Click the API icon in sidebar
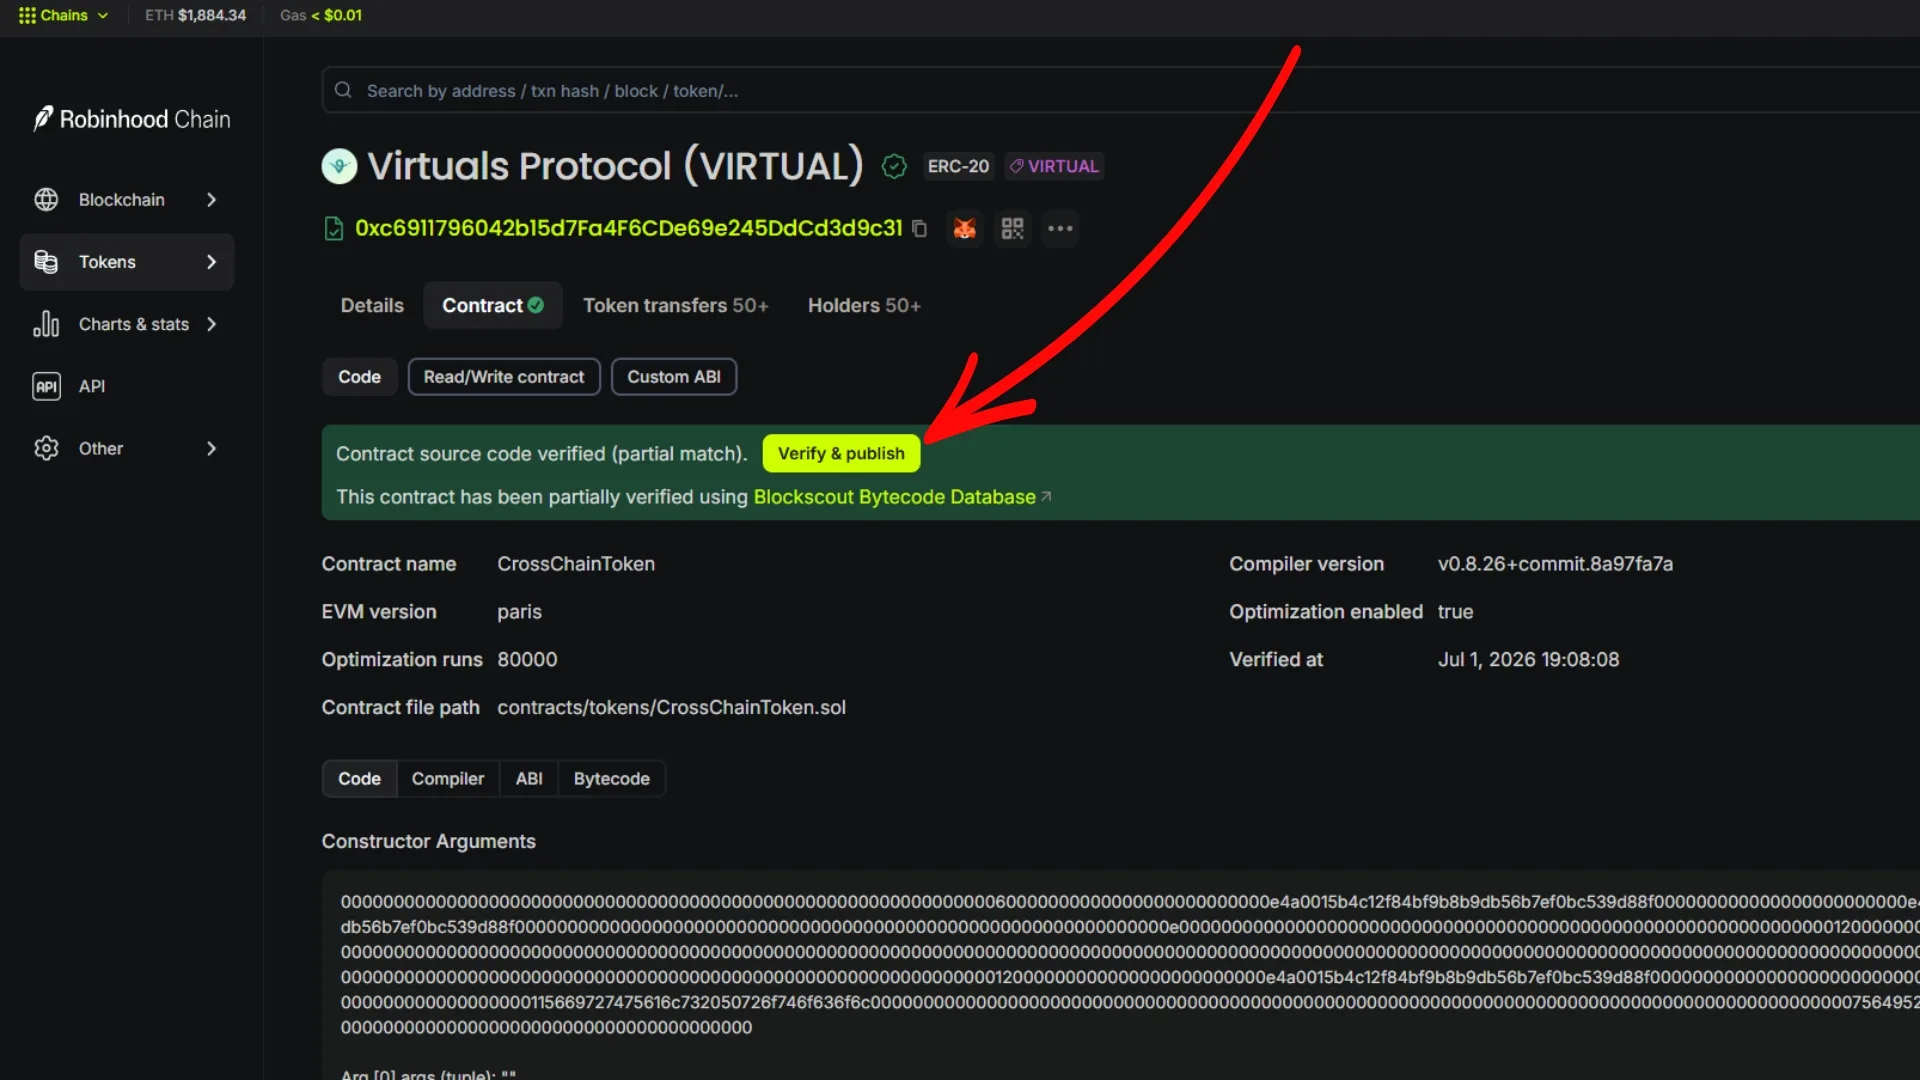 click(x=46, y=386)
